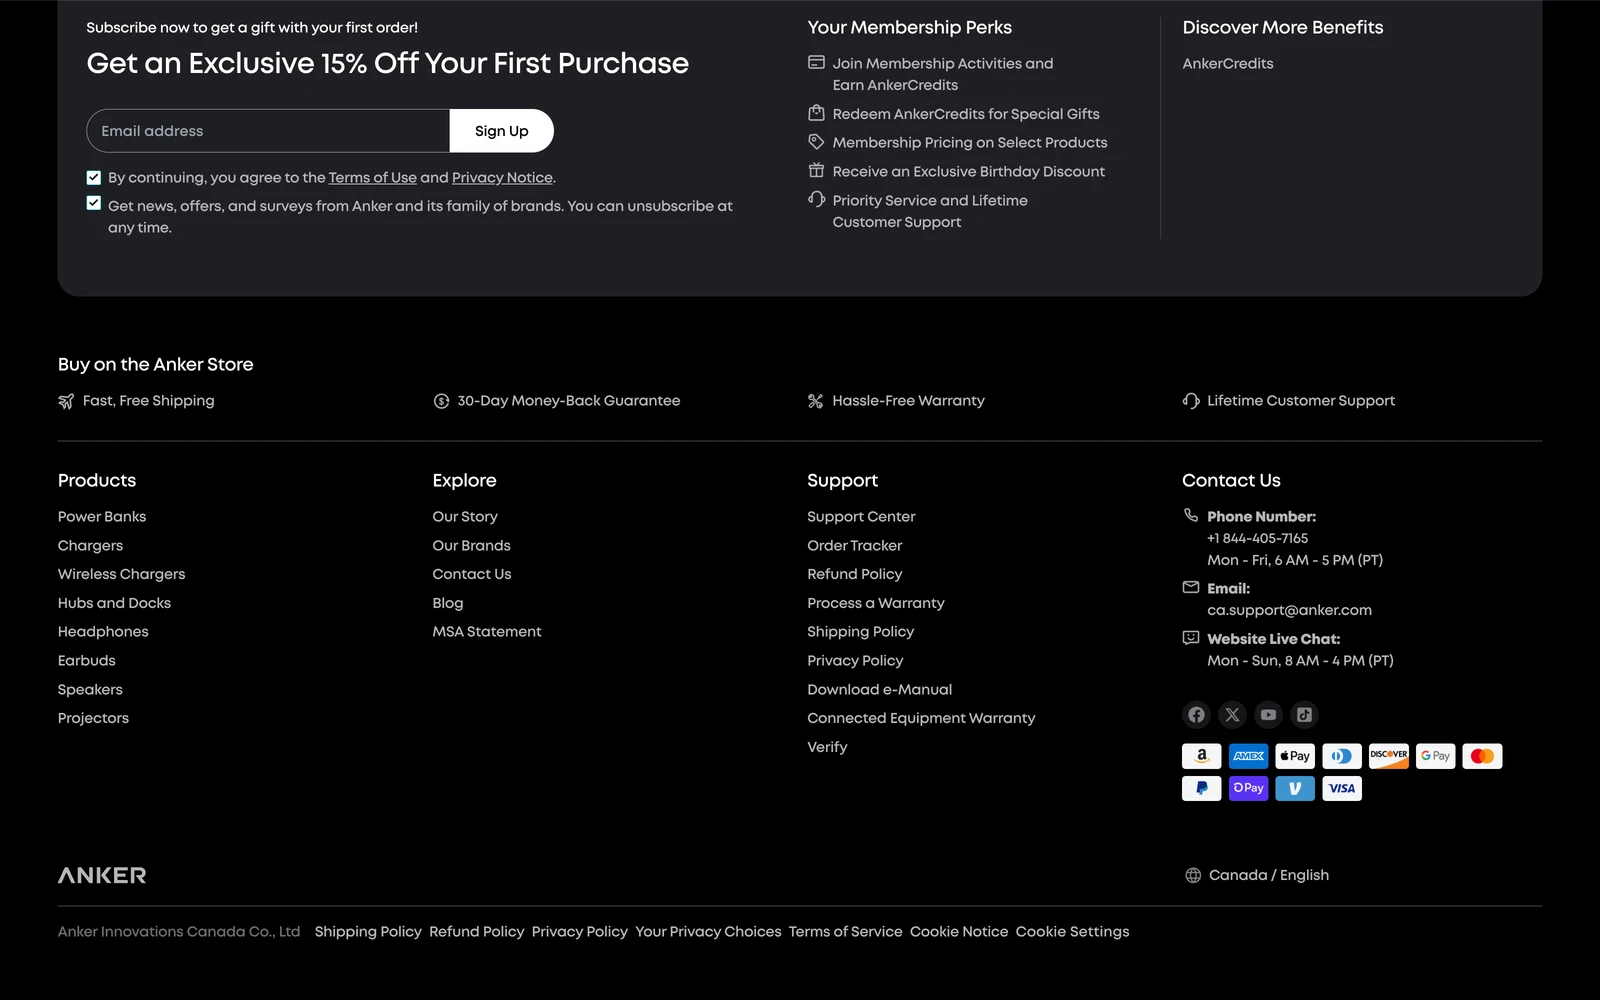Open Anker's TikTok icon

pos(1304,715)
